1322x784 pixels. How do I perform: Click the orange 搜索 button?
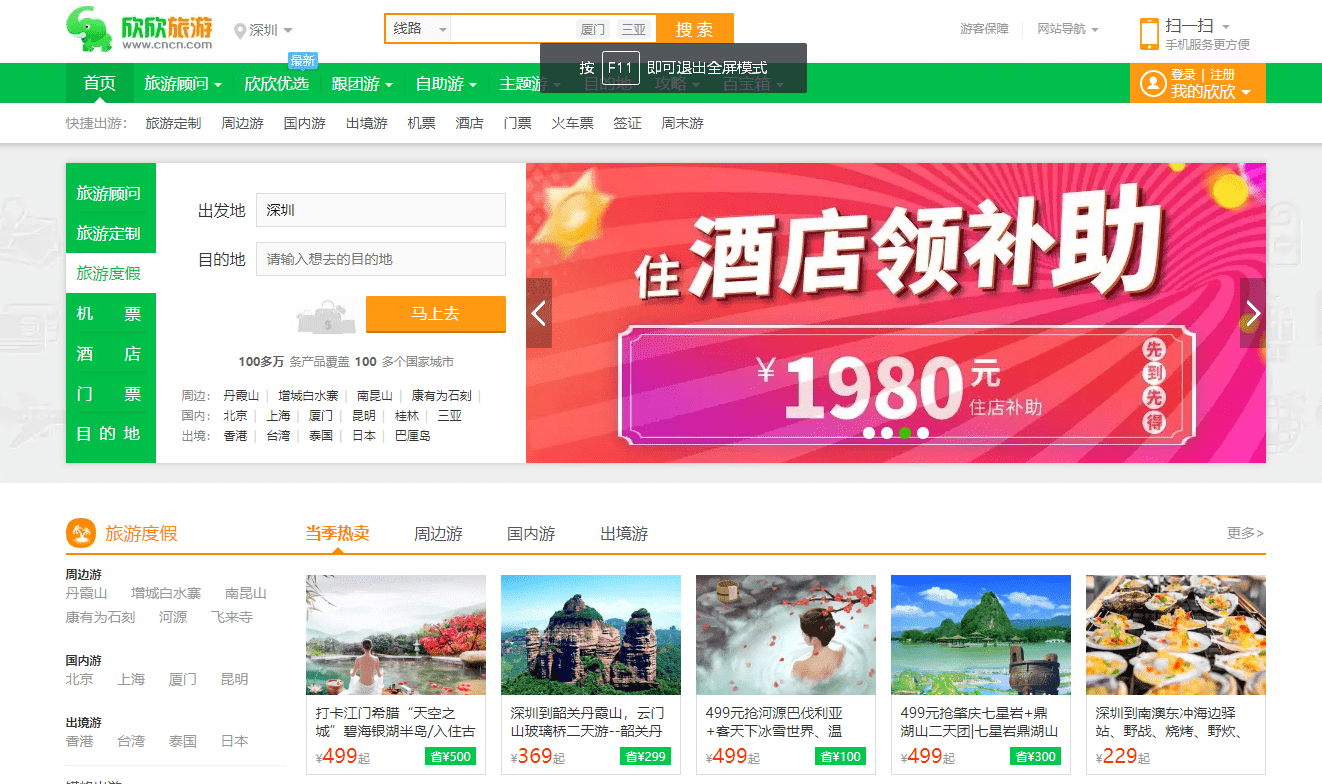695,29
